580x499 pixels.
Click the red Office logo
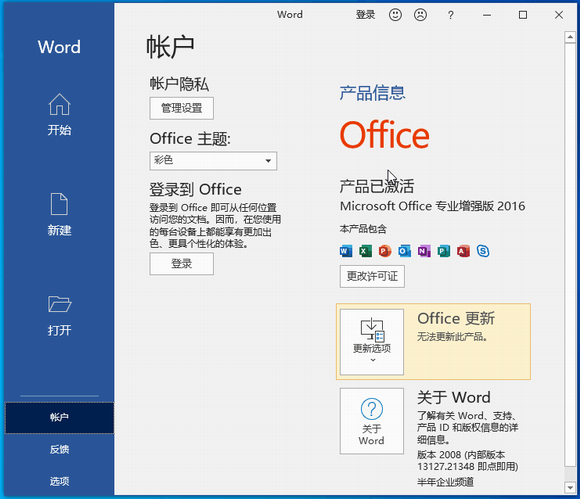[x=385, y=135]
